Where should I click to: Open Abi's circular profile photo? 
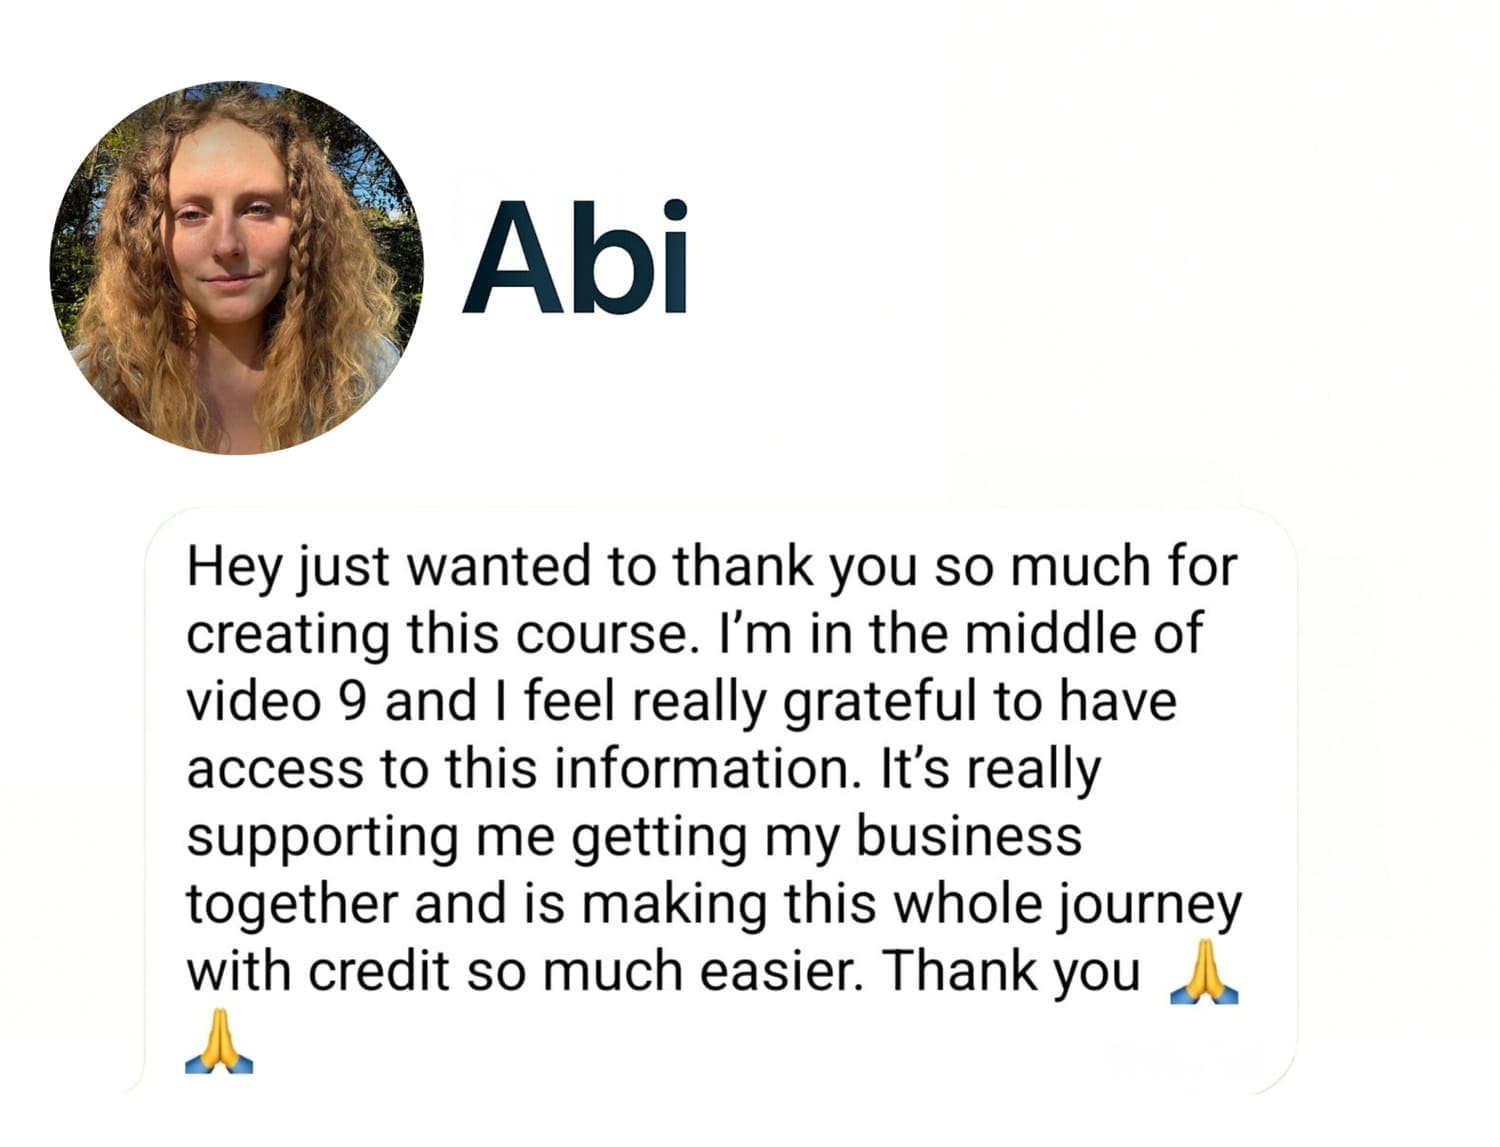pyautogui.click(x=236, y=268)
